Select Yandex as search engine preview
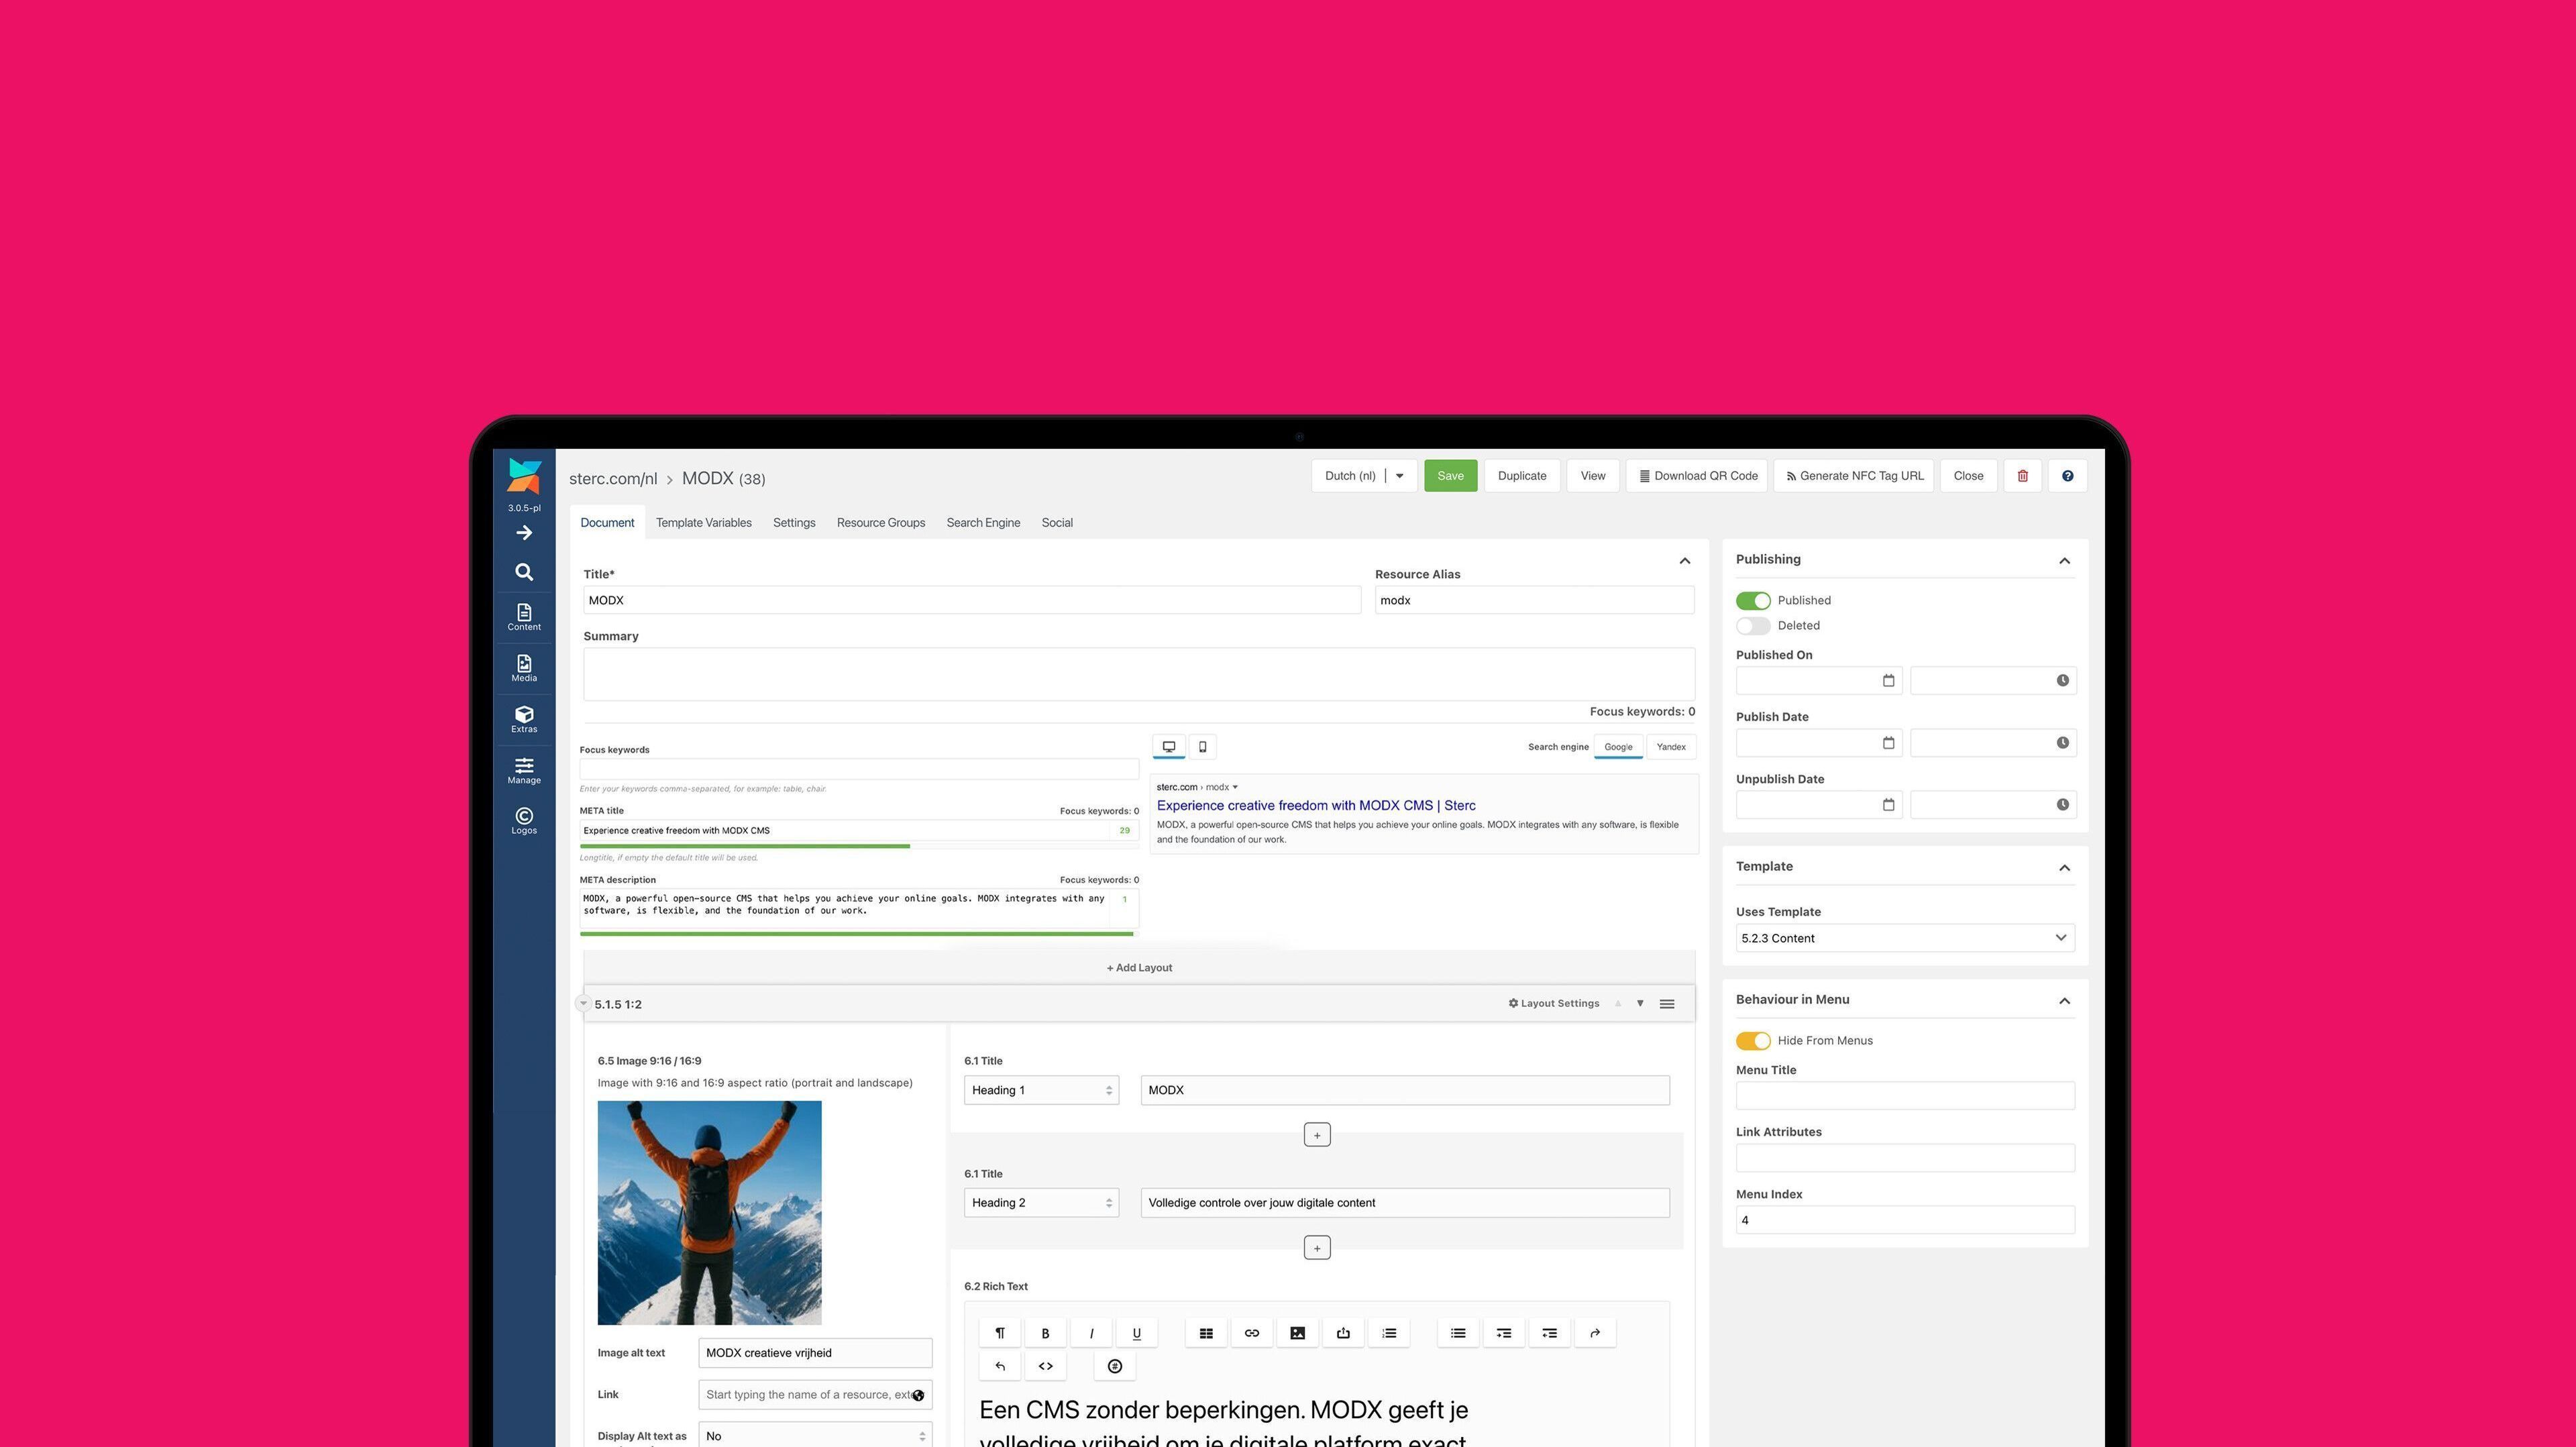2576x1447 pixels. click(1671, 747)
